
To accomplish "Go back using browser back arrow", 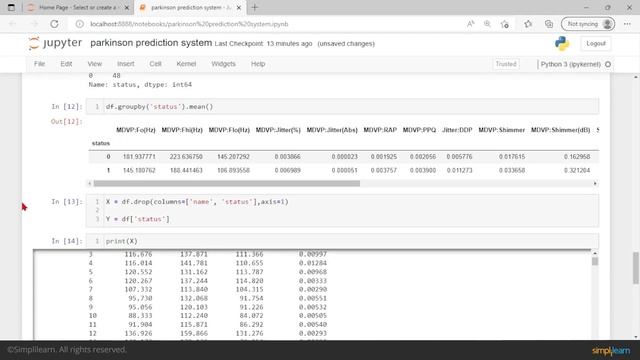I will [x=13, y=24].
